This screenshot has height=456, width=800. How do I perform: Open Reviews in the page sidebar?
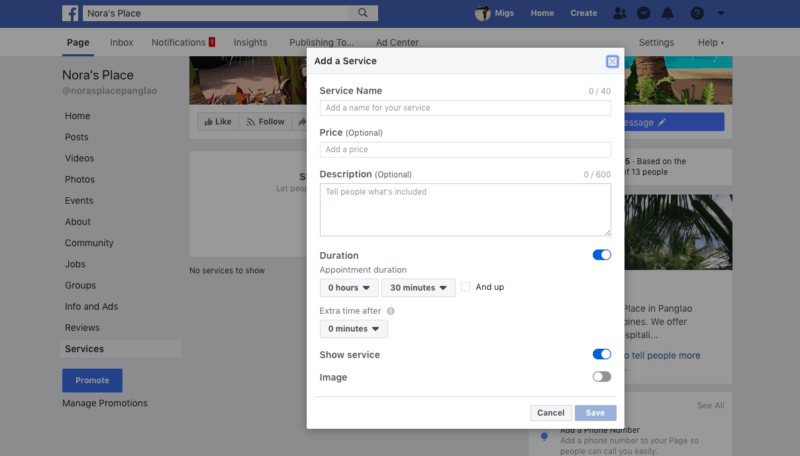pos(82,327)
